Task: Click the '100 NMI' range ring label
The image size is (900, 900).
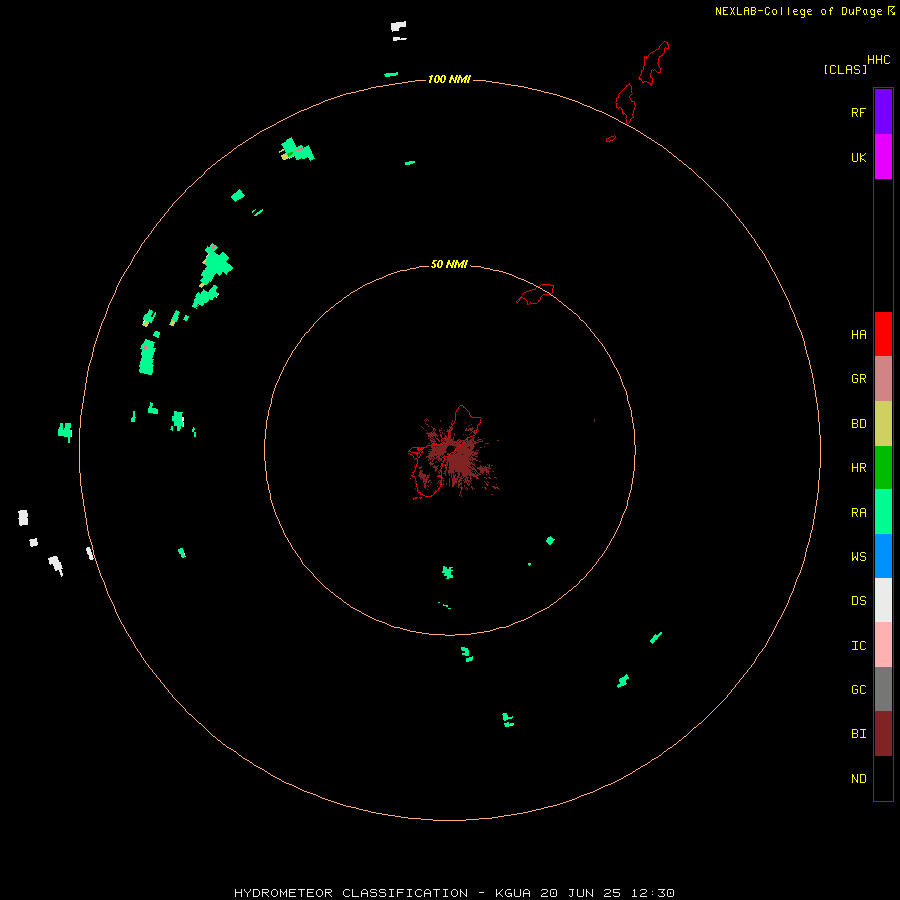Action: [449, 79]
